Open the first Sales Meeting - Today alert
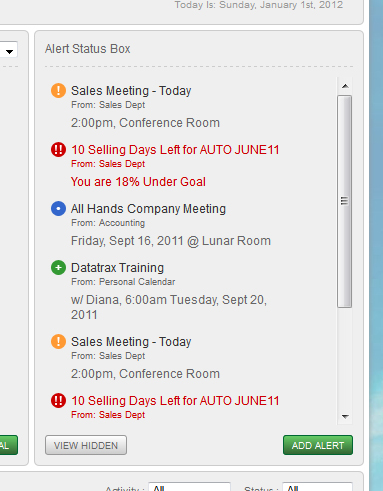383x491 pixels. click(131, 91)
